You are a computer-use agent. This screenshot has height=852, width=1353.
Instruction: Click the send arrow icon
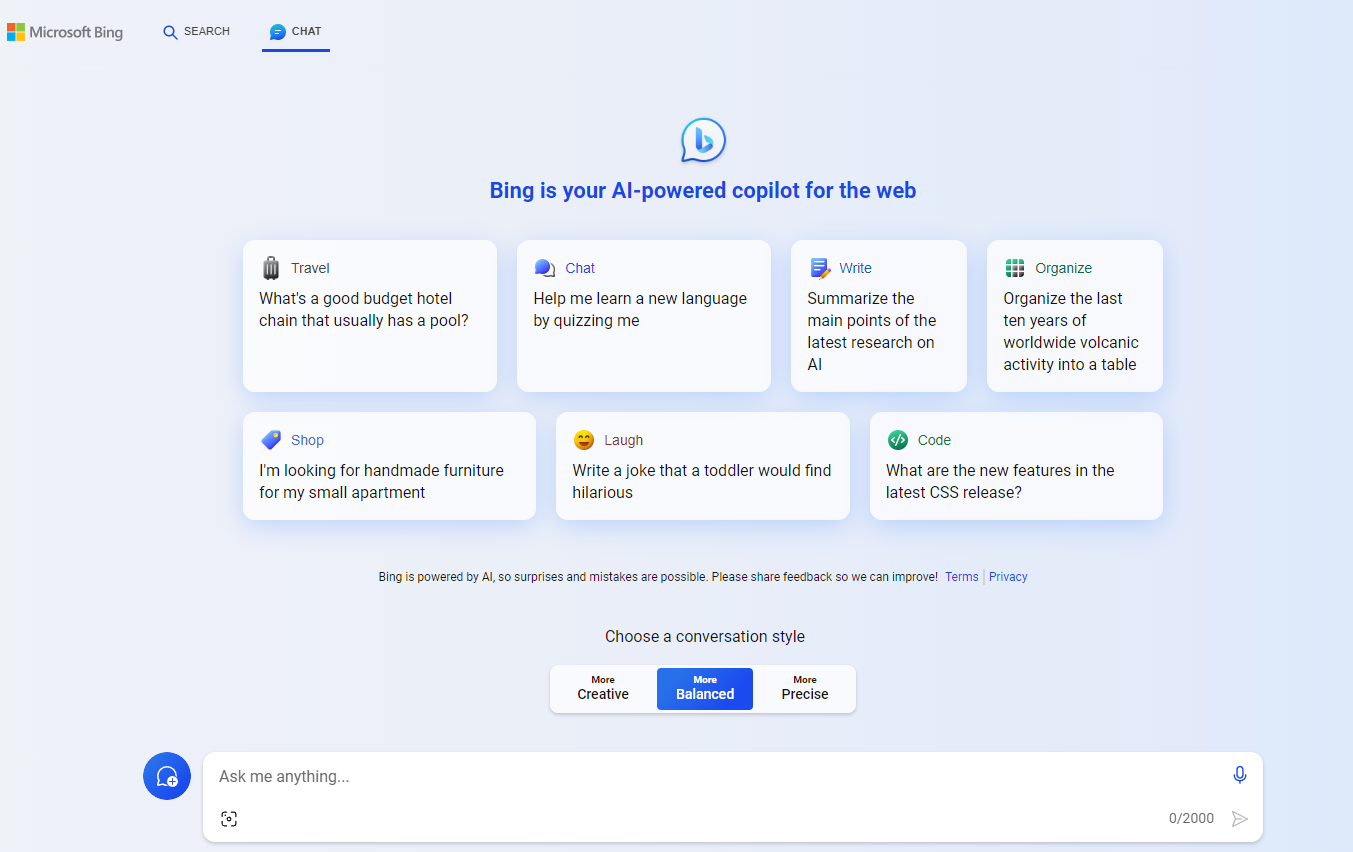pyautogui.click(x=1240, y=819)
